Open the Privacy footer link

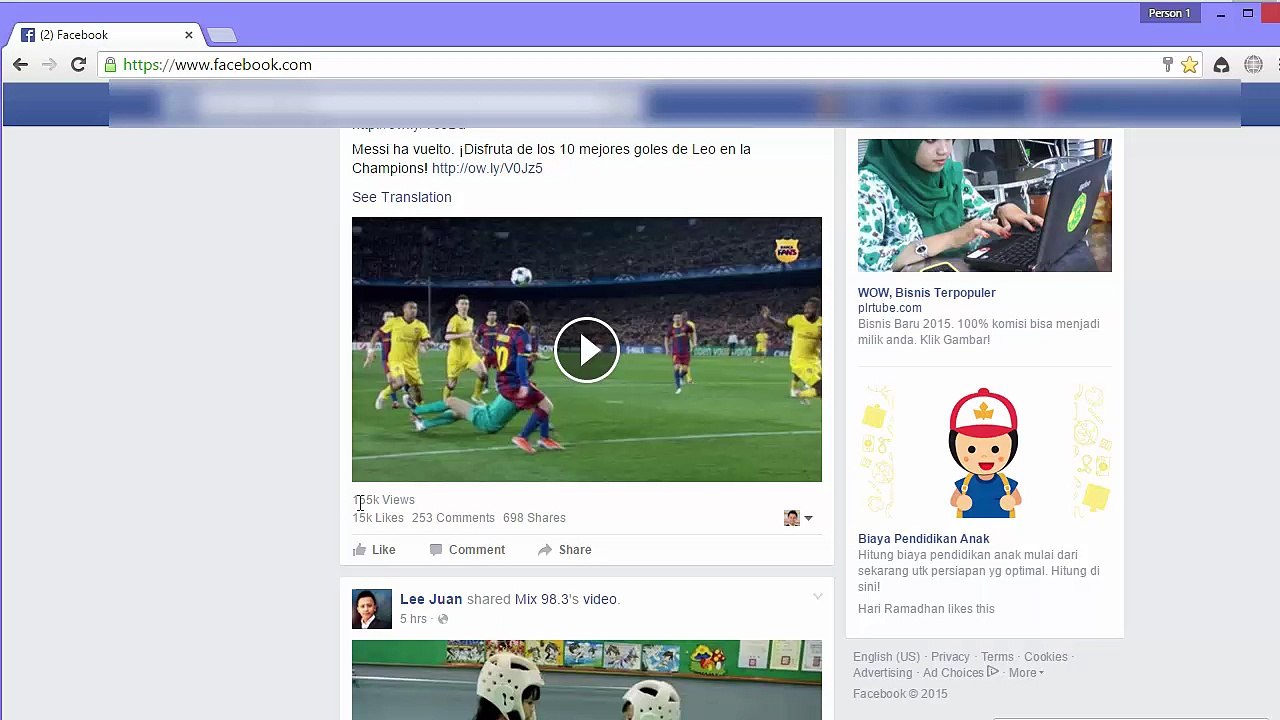point(950,657)
